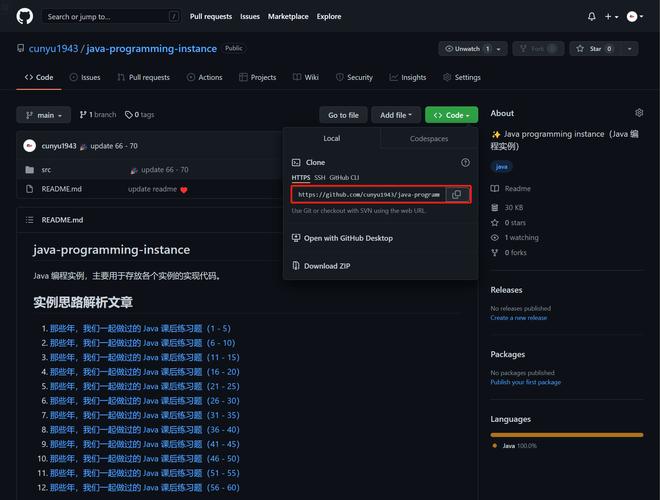
Task: Click the Java language color bar
Action: tap(566, 435)
